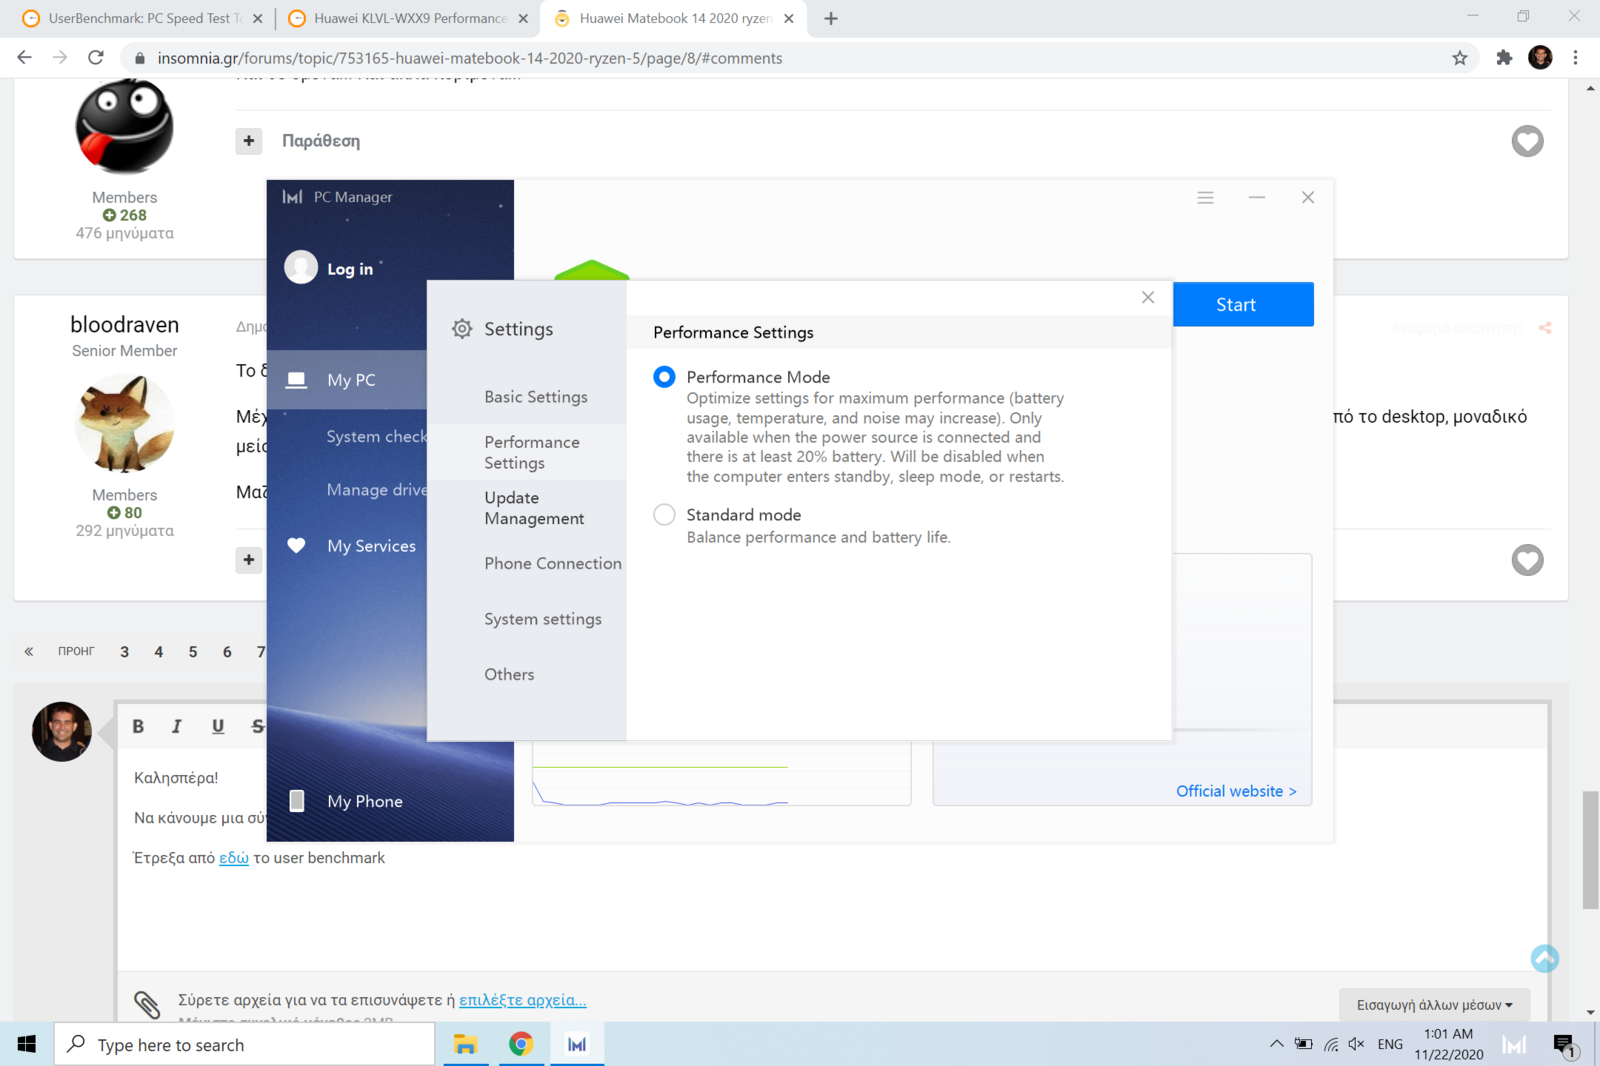Select the Performance Mode radio button

coord(664,377)
